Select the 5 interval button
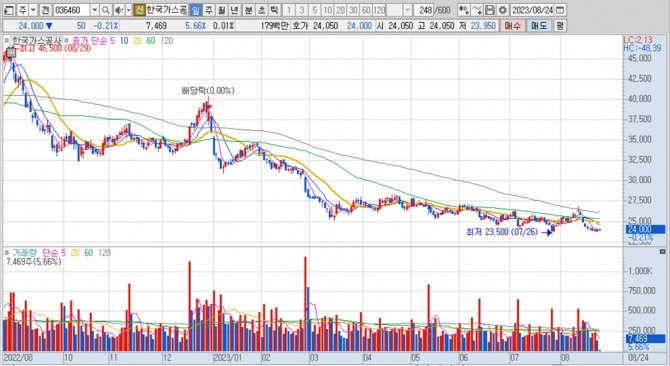 (314, 10)
